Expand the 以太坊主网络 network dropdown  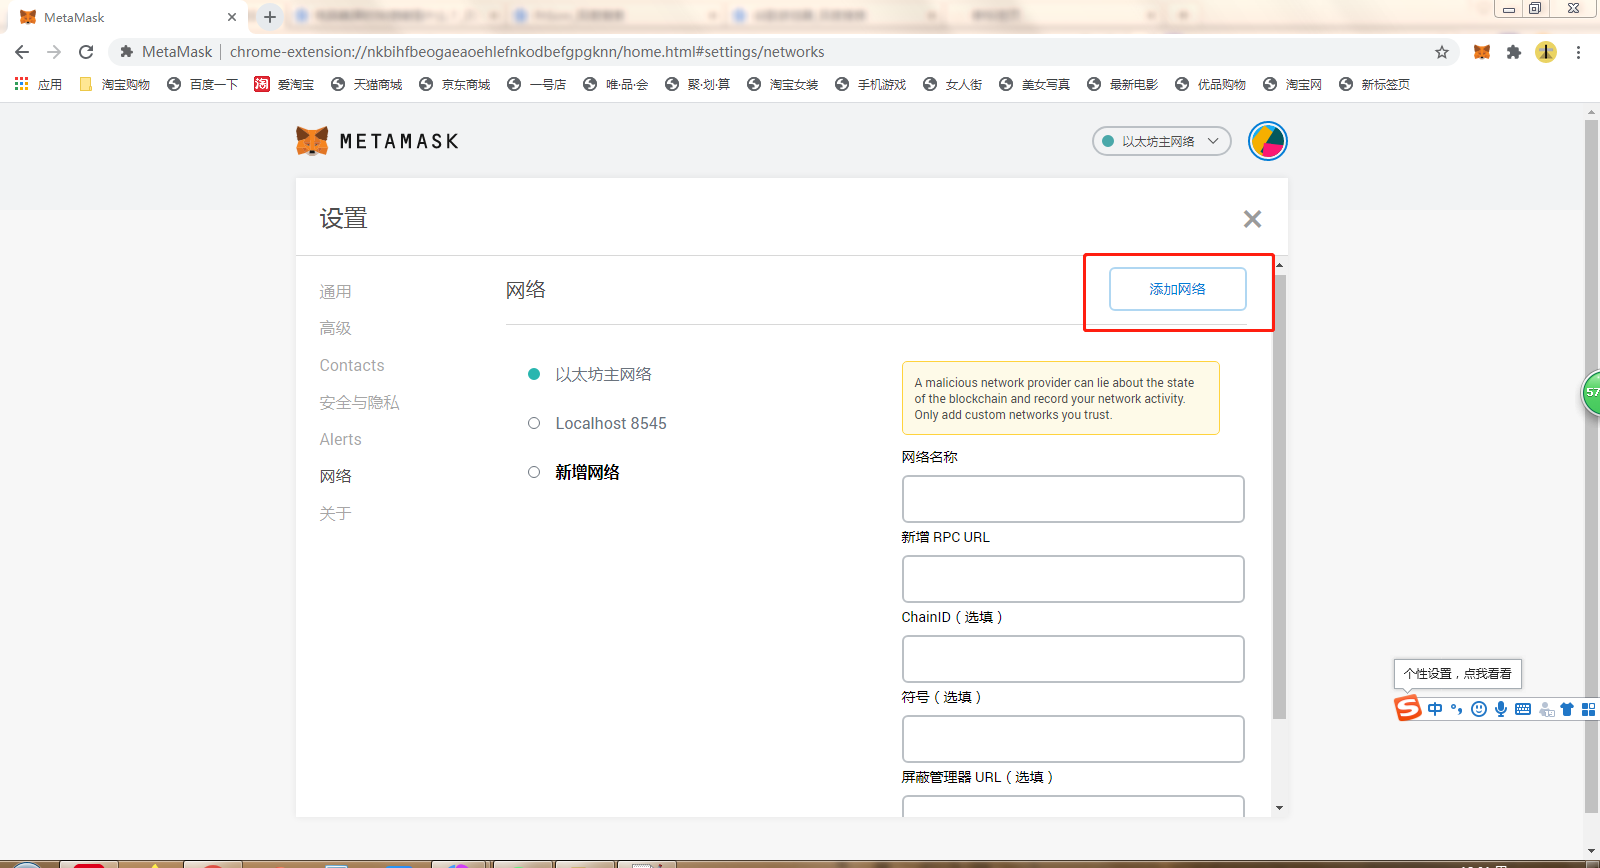pyautogui.click(x=1161, y=141)
